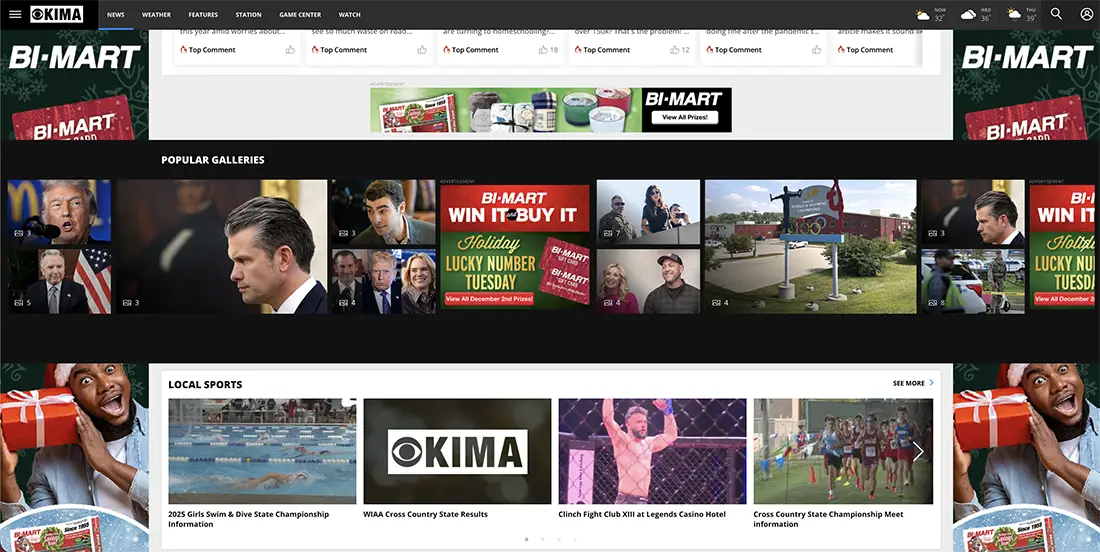Advance Local Sports carousel with next arrow
Image resolution: width=1100 pixels, height=552 pixels.
[918, 451]
